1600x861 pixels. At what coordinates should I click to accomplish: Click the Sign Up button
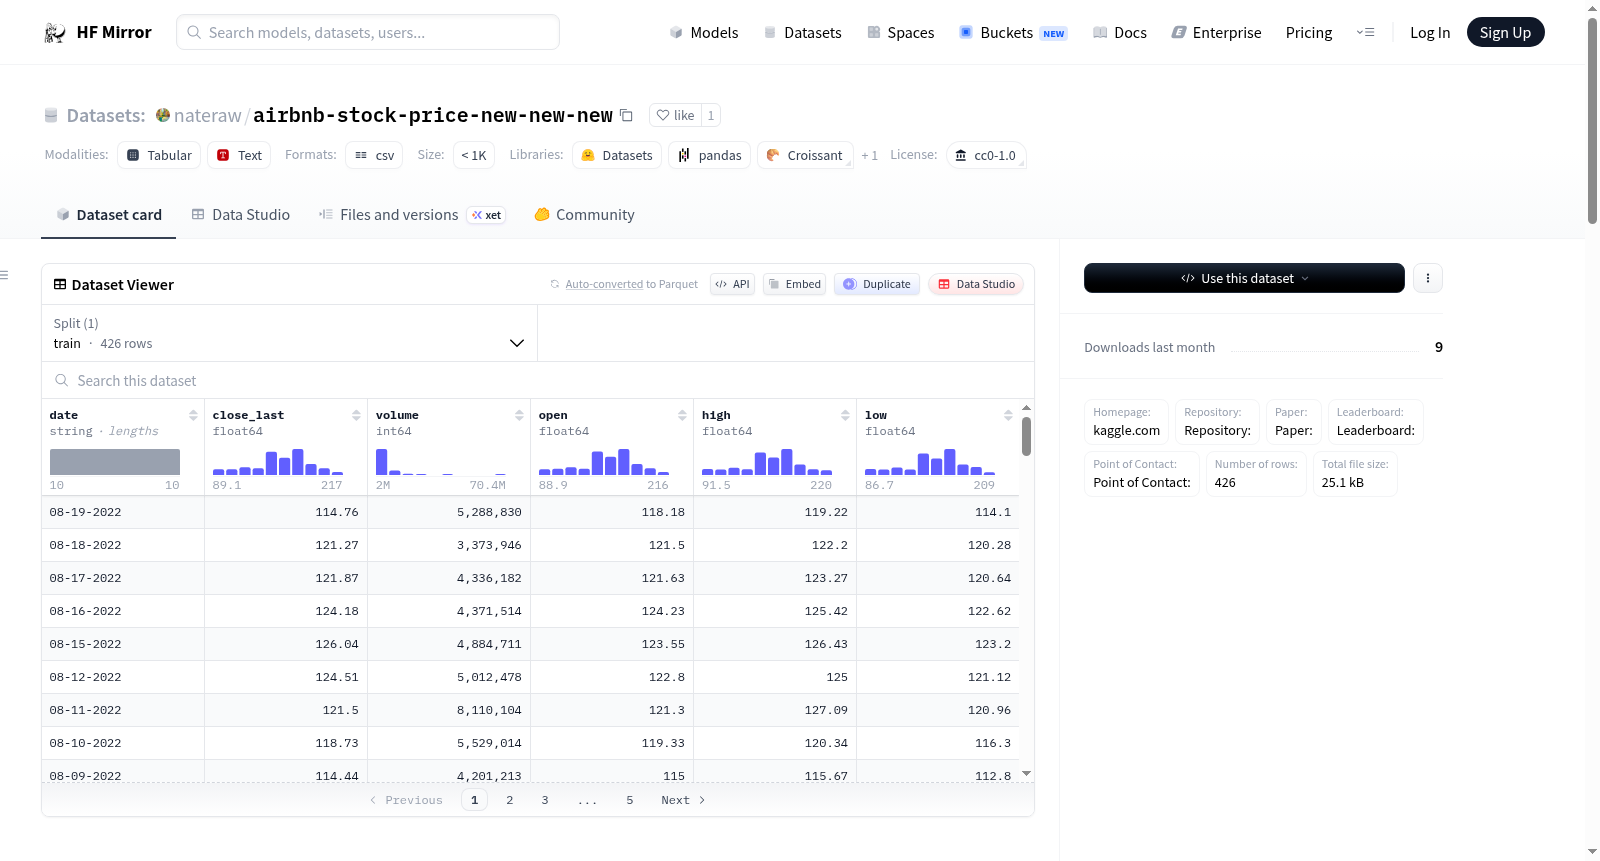point(1505,32)
